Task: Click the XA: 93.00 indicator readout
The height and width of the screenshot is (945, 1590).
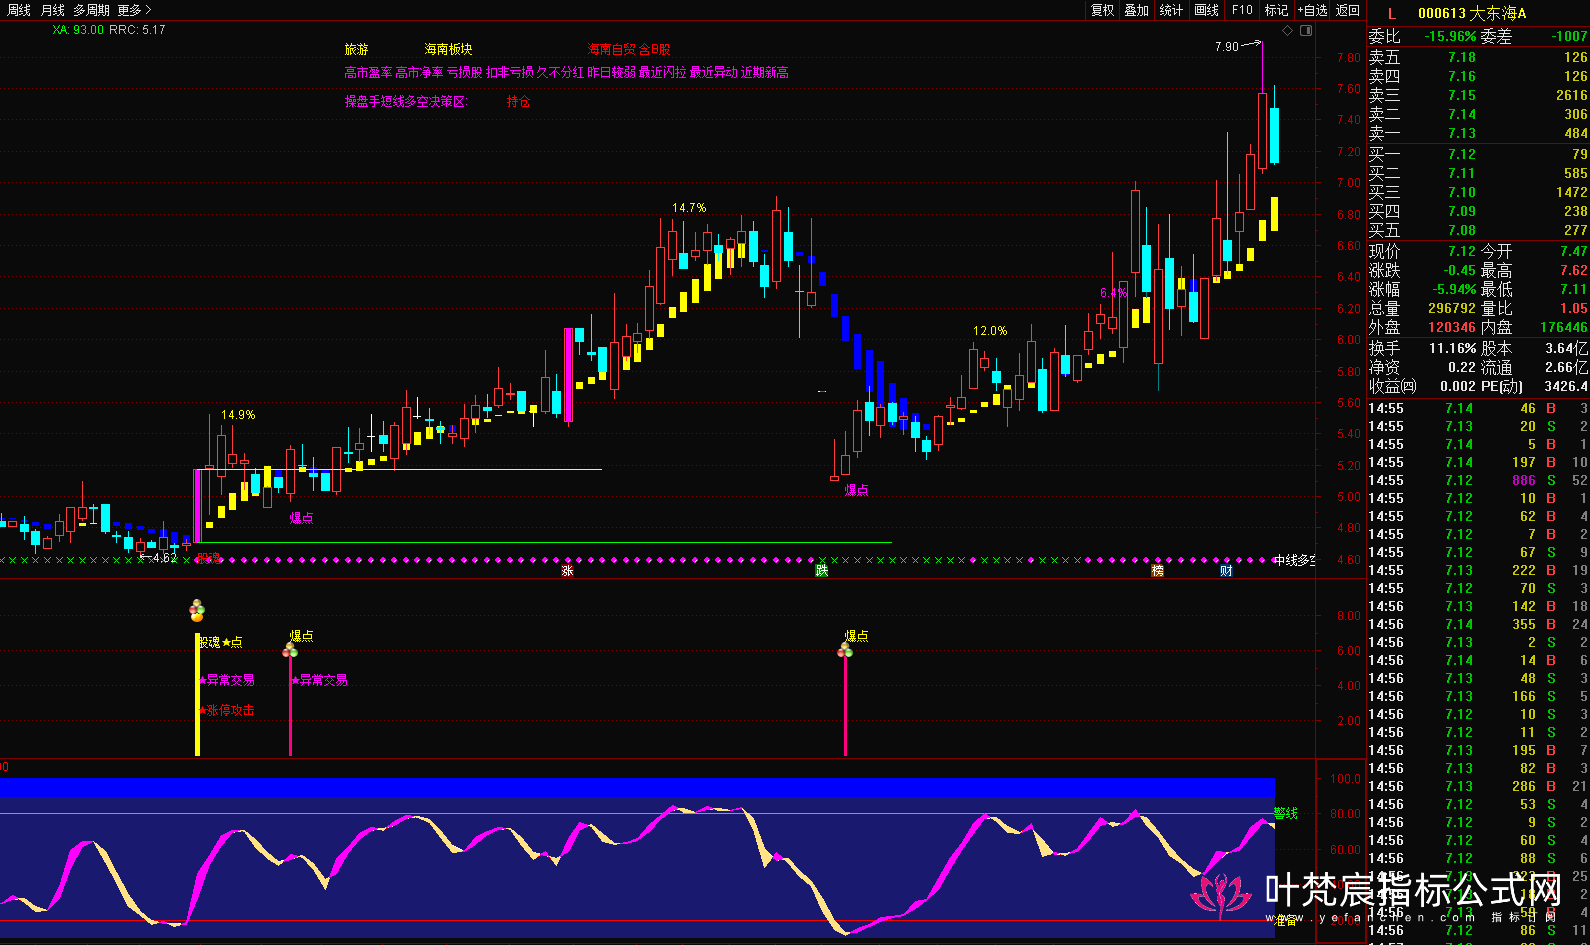Action: point(78,30)
